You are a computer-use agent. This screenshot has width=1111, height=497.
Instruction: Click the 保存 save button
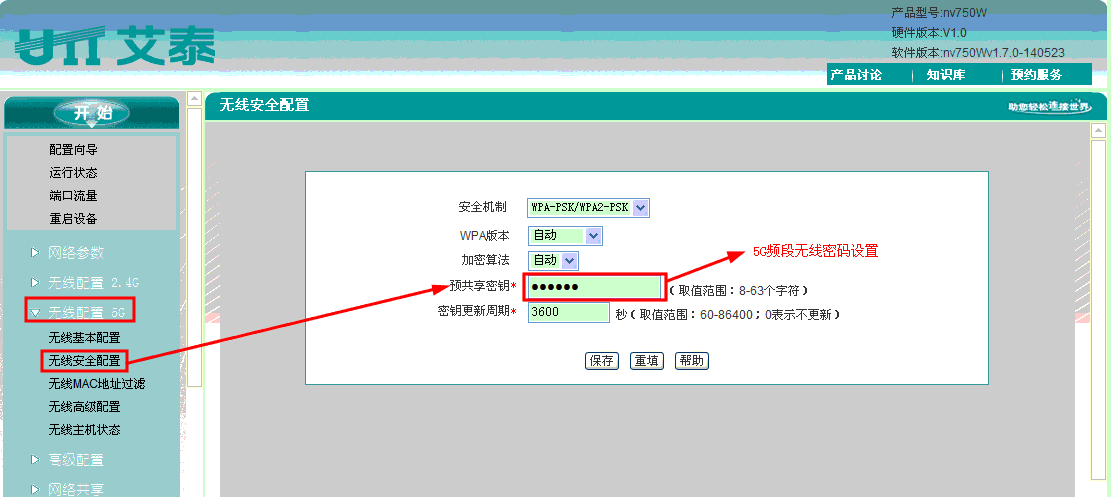602,361
